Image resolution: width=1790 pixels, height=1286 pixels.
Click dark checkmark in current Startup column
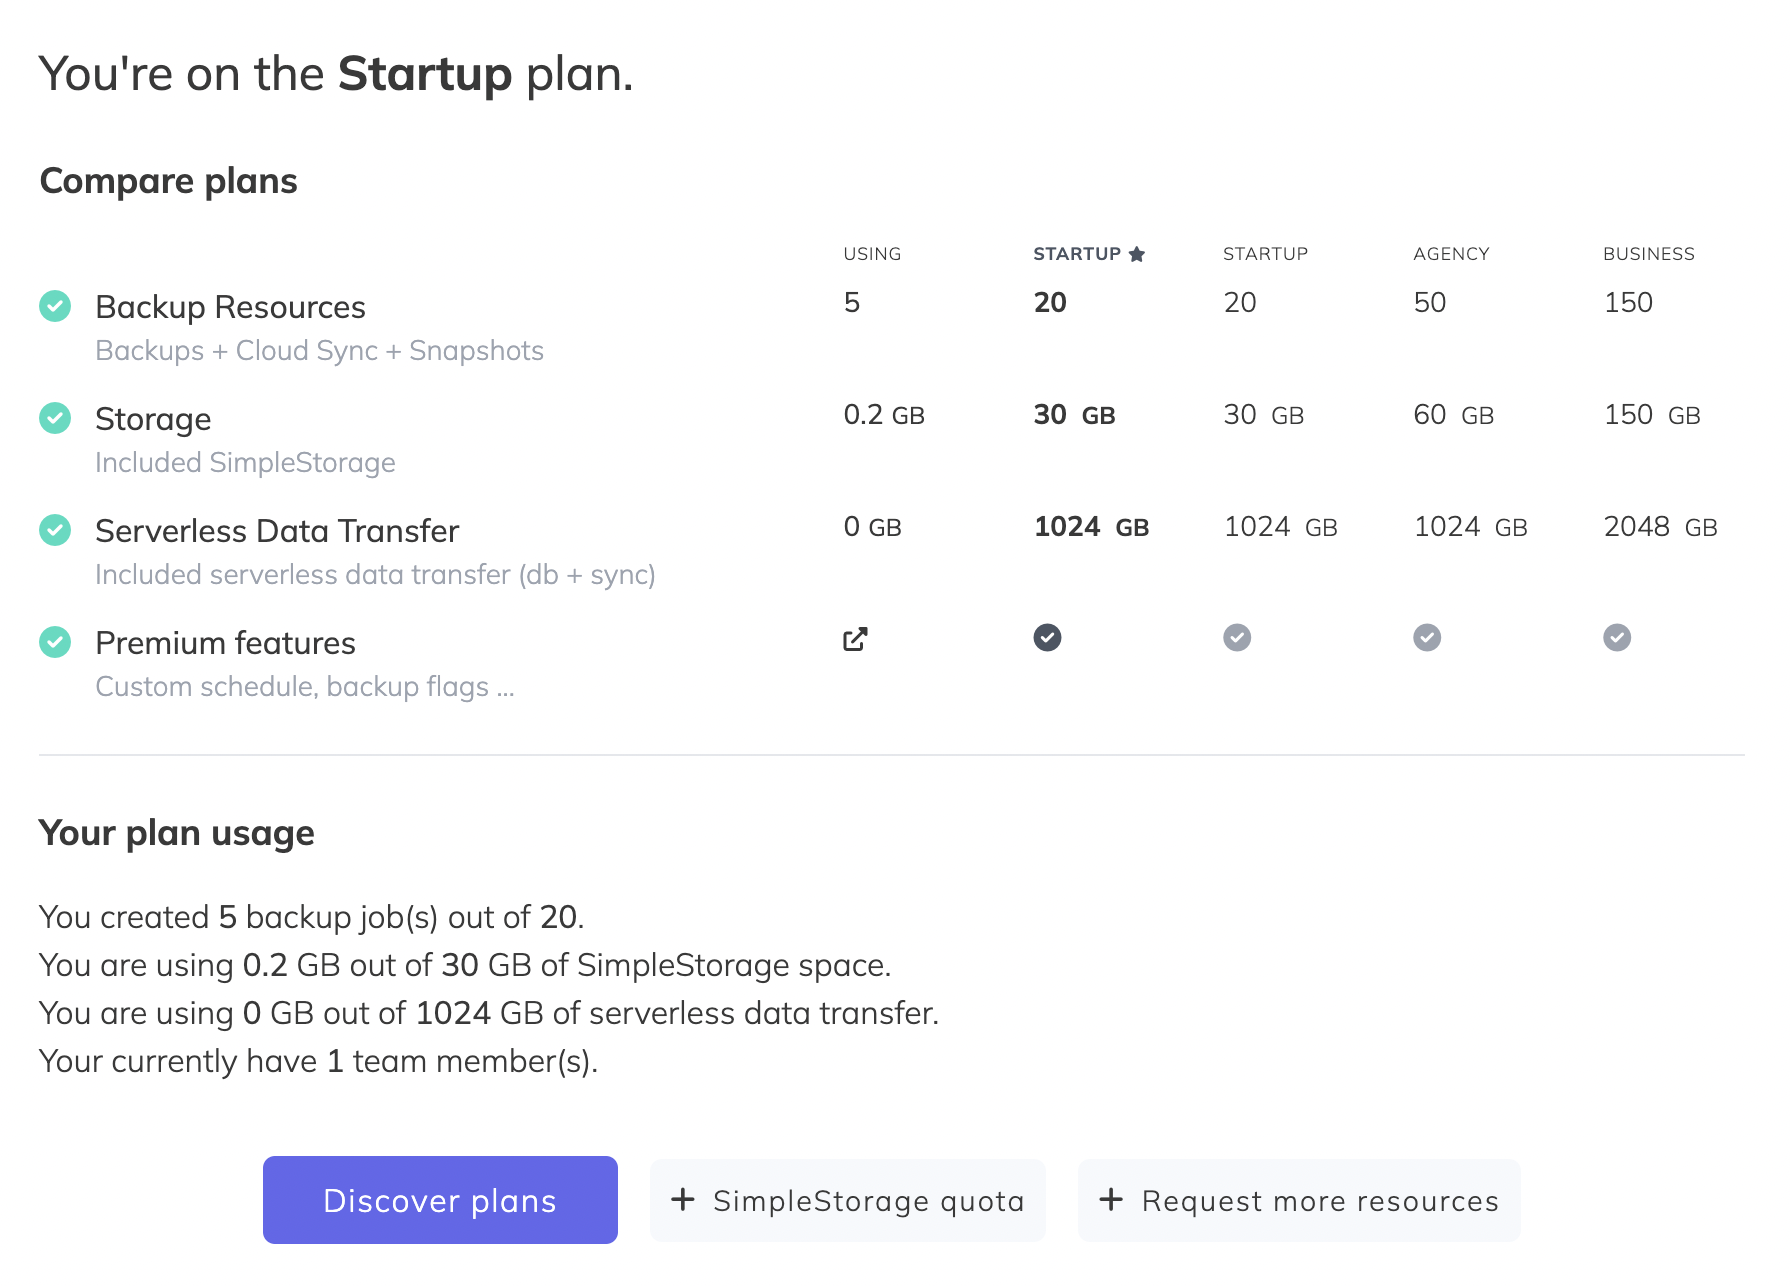pos(1047,637)
